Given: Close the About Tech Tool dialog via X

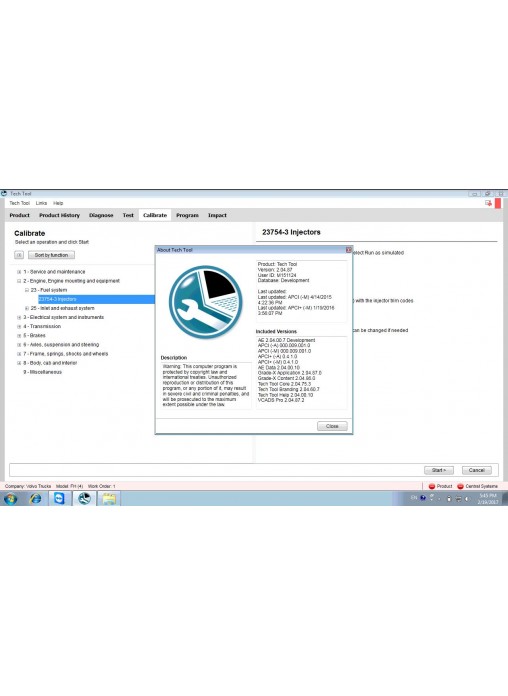Looking at the screenshot, I should (349, 250).
